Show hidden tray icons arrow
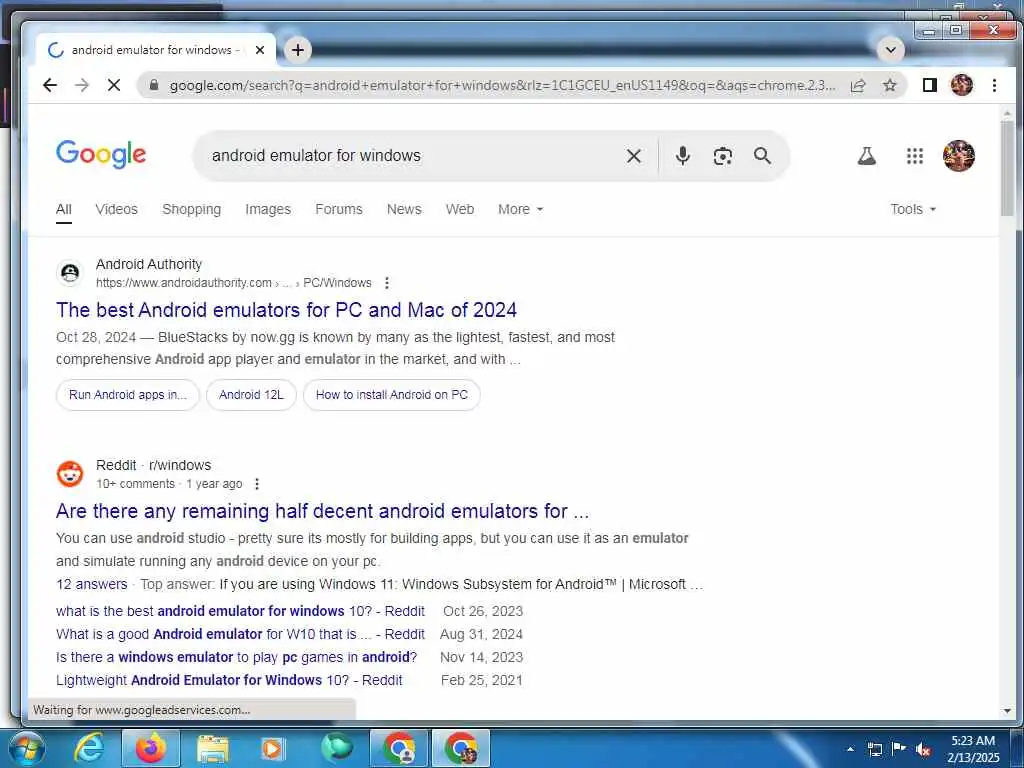 [850, 749]
